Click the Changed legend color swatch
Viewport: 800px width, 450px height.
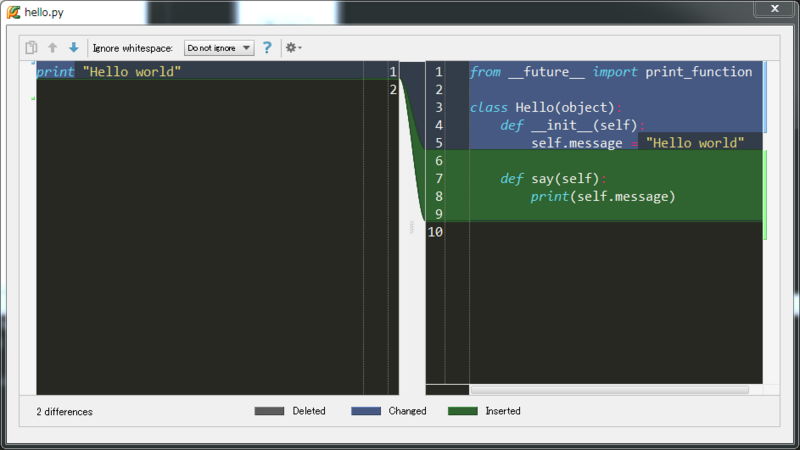click(x=366, y=411)
